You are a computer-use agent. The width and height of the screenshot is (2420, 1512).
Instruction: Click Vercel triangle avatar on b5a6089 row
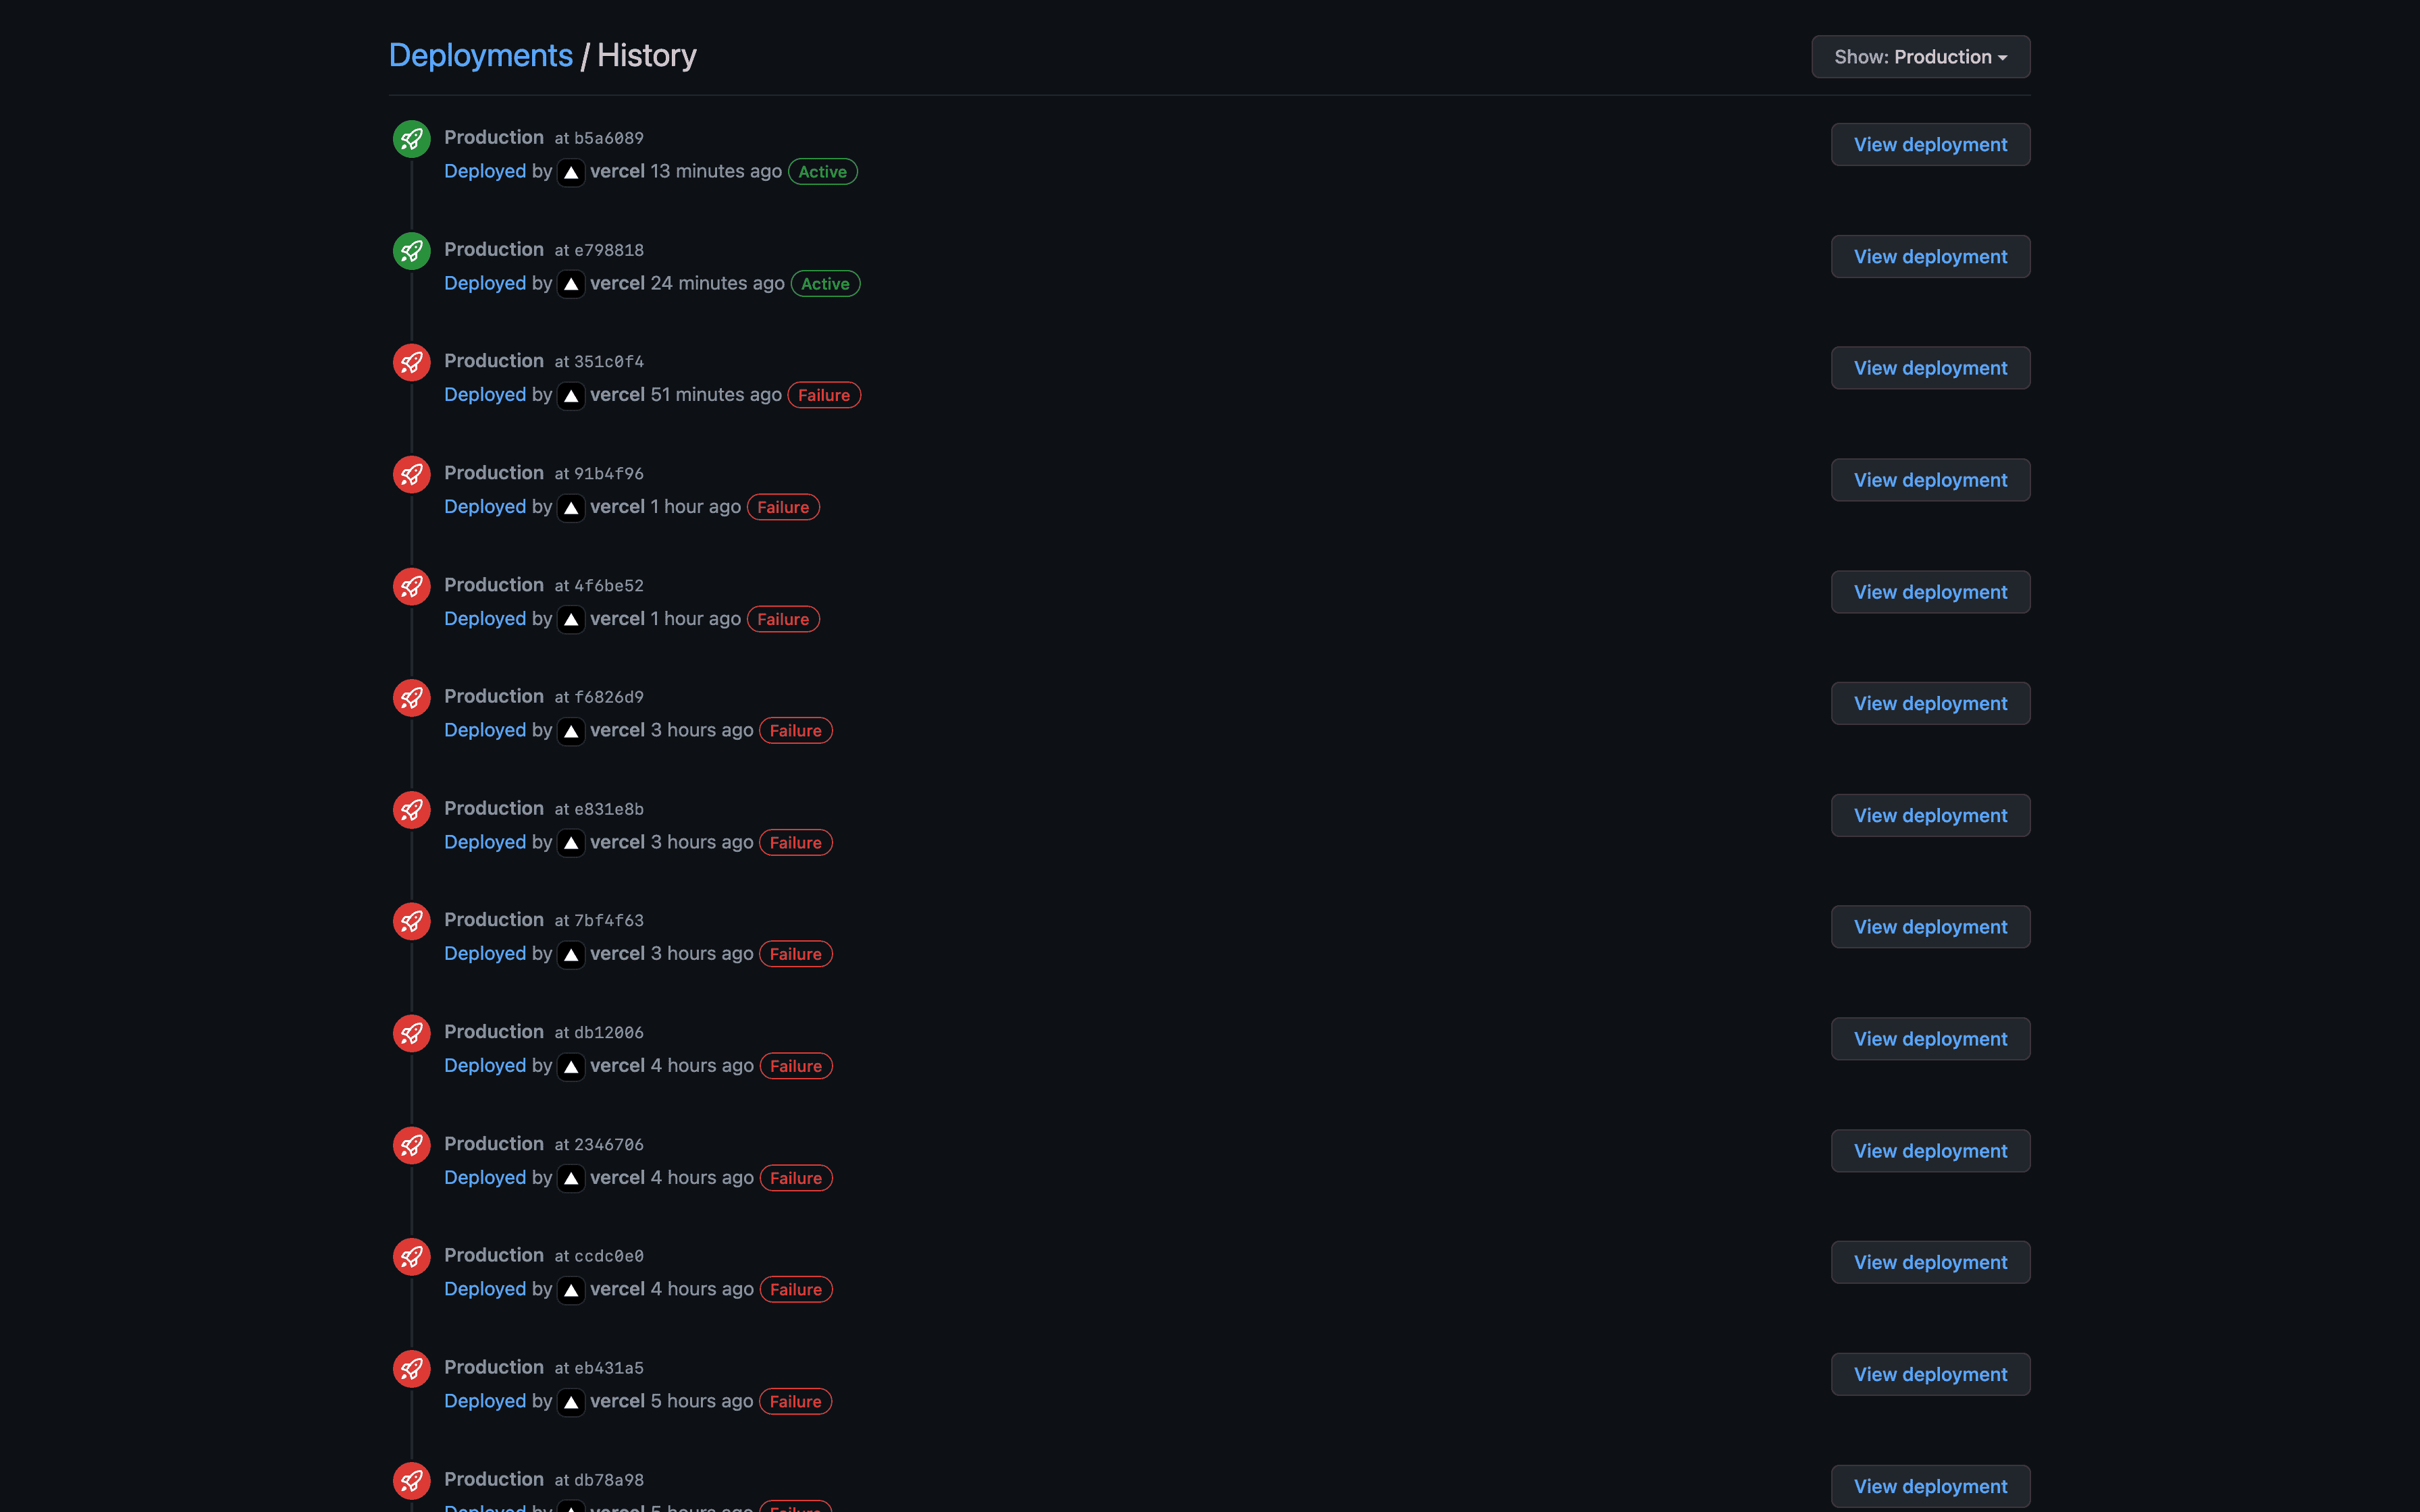(x=571, y=172)
